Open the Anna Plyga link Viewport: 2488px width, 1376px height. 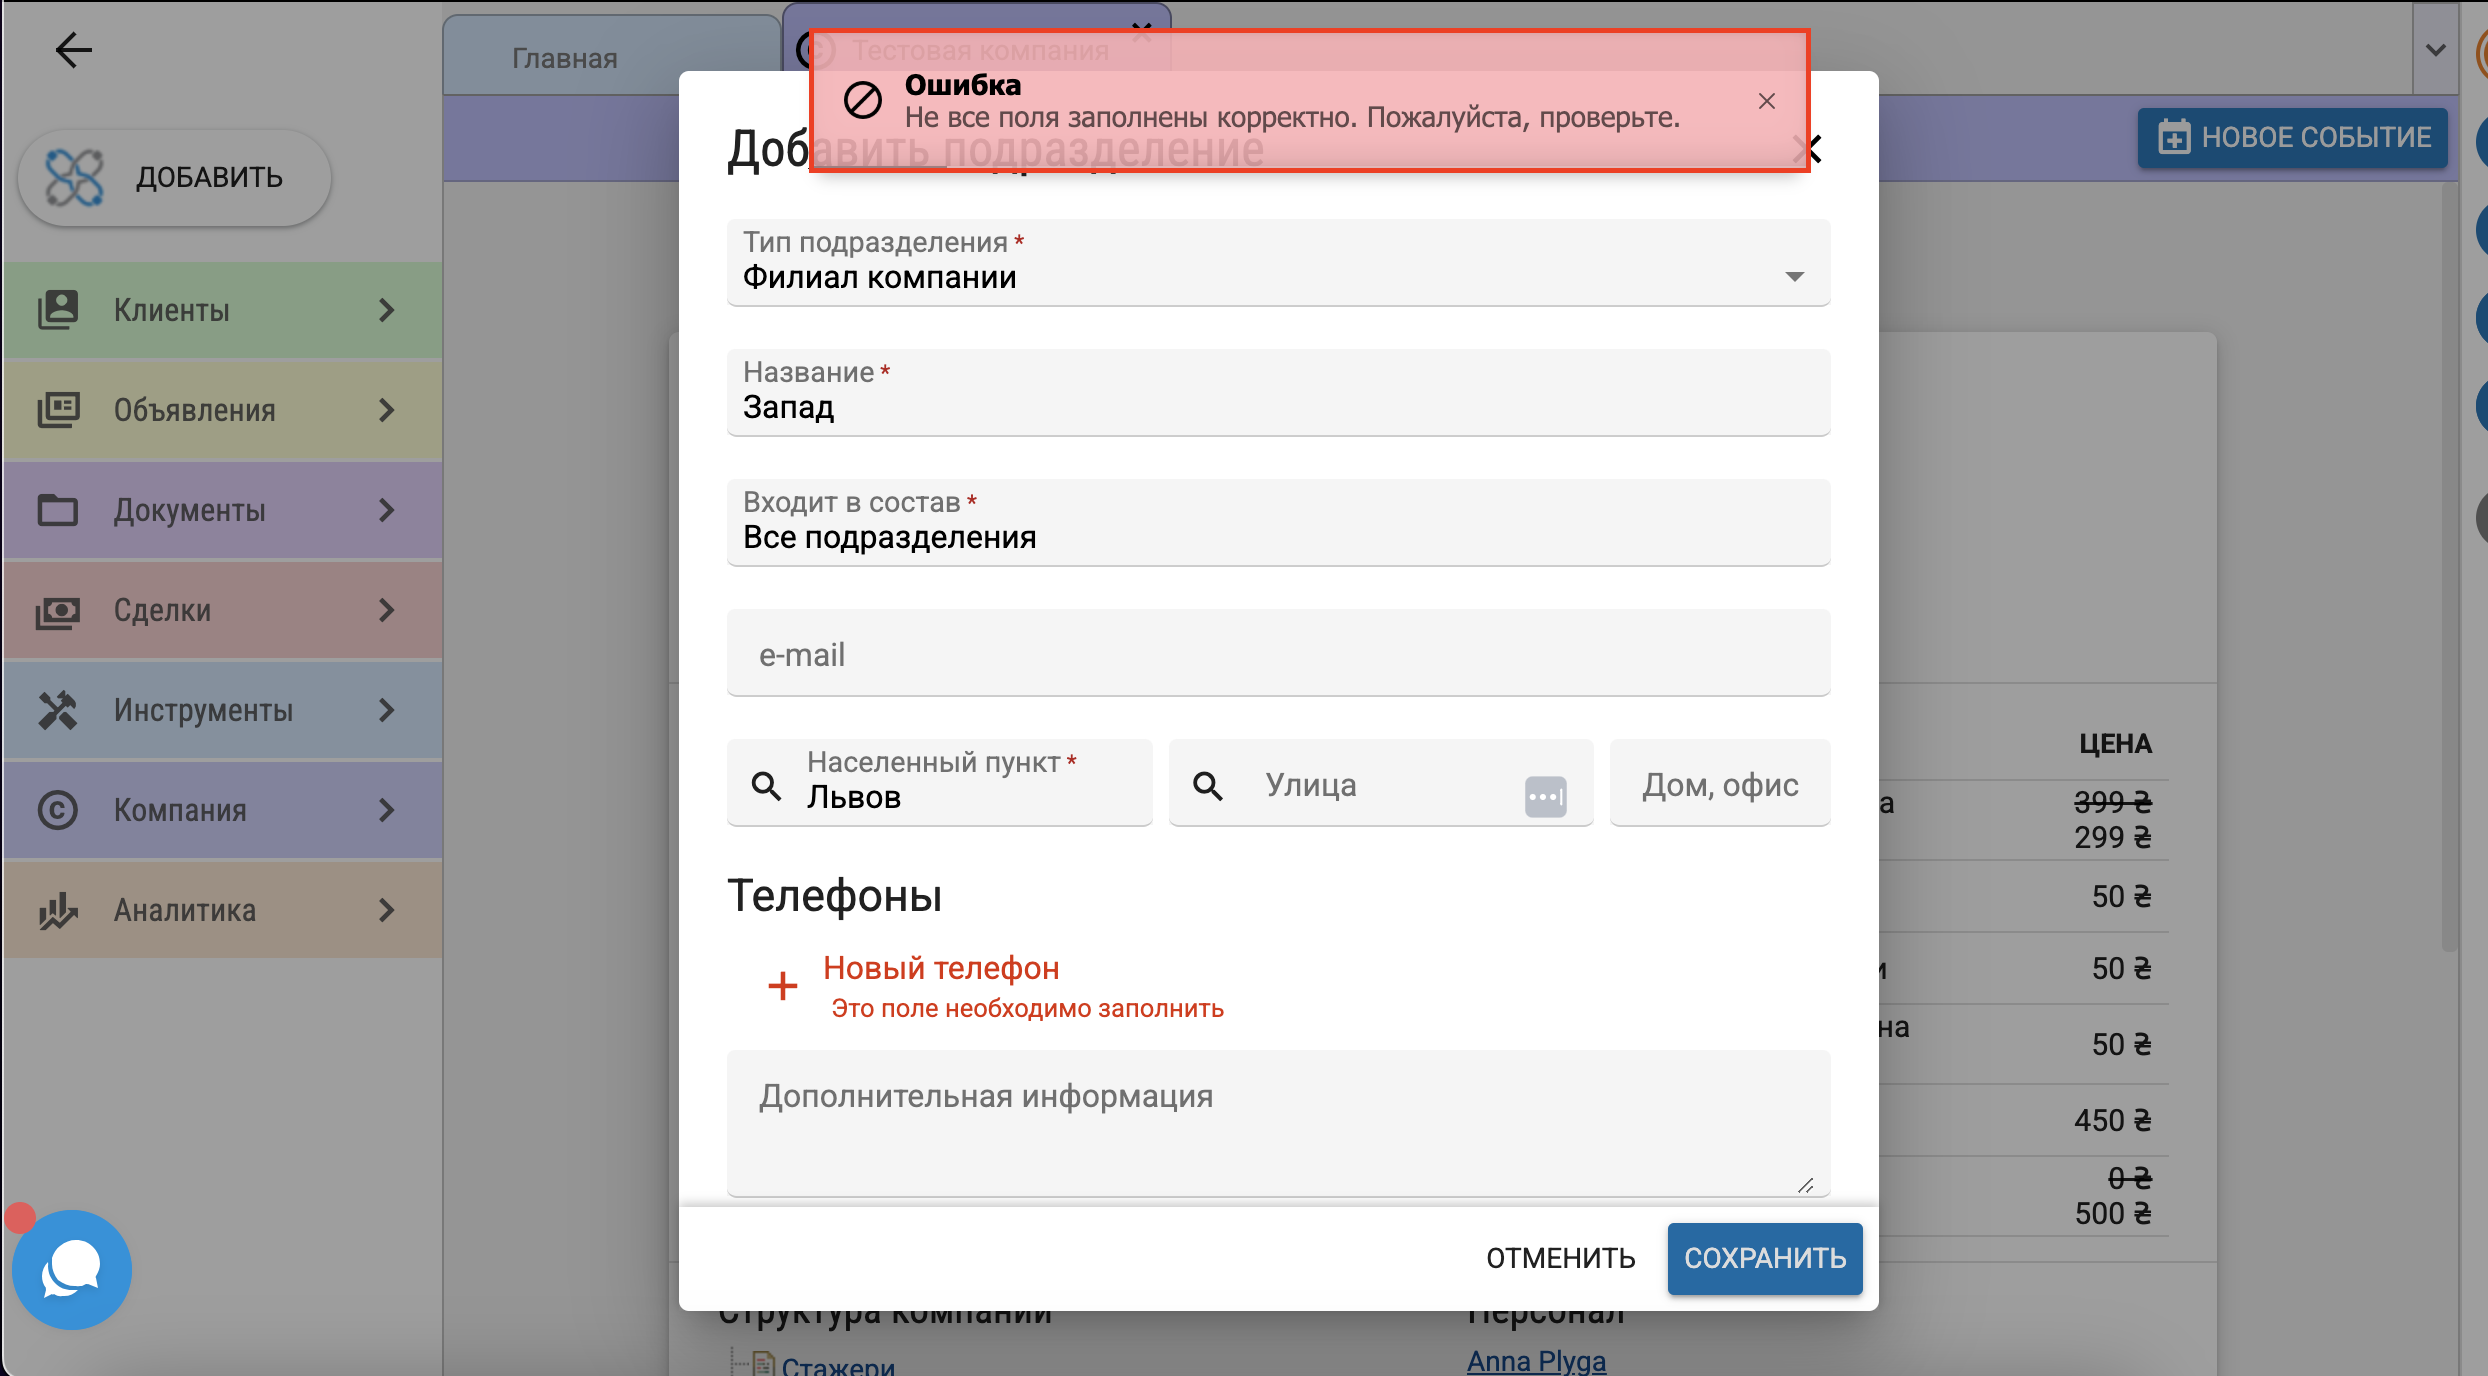1536,1362
